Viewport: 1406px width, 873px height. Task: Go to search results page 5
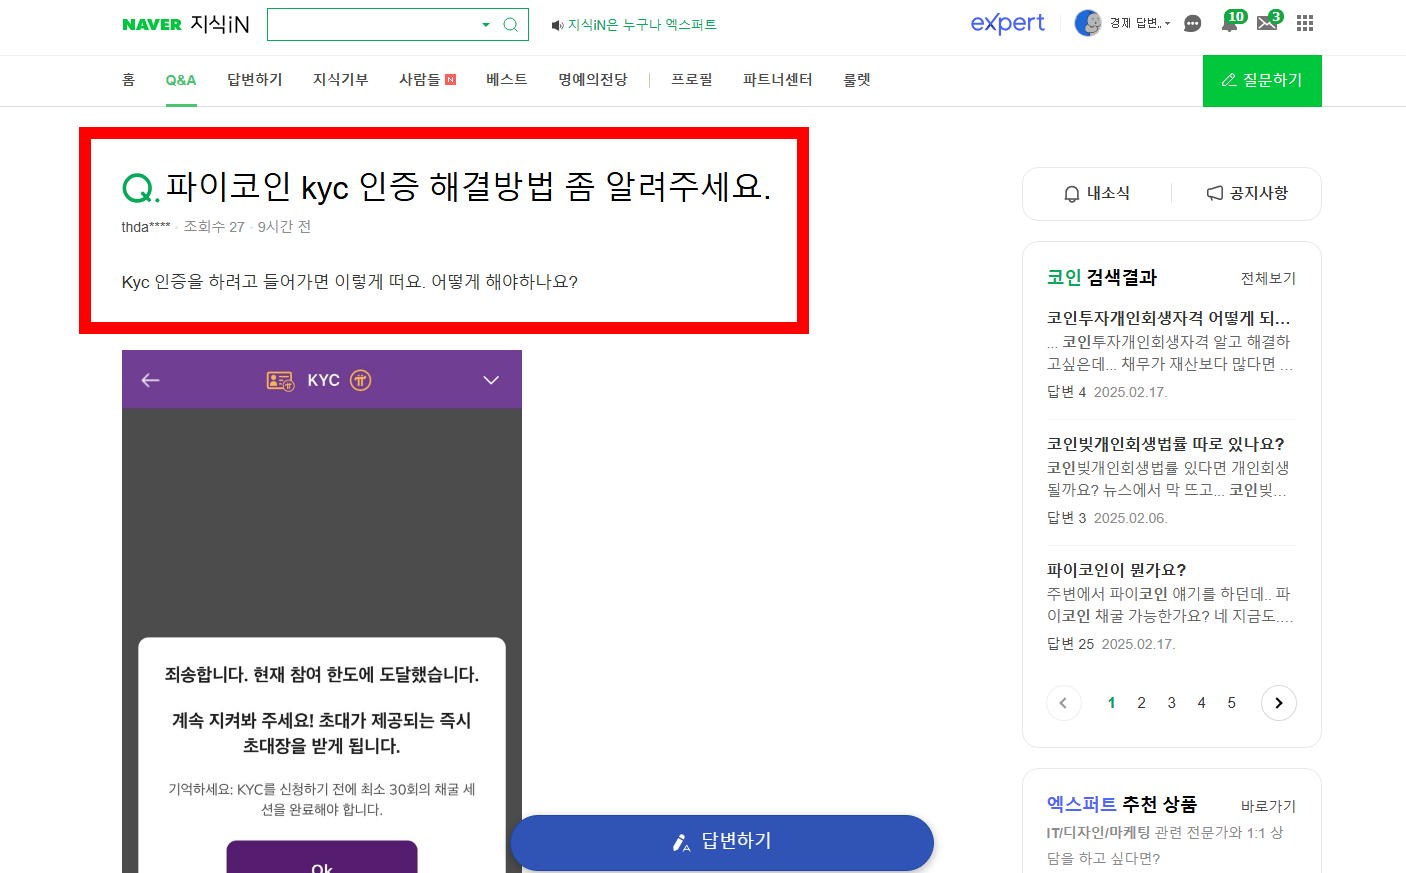click(1231, 703)
